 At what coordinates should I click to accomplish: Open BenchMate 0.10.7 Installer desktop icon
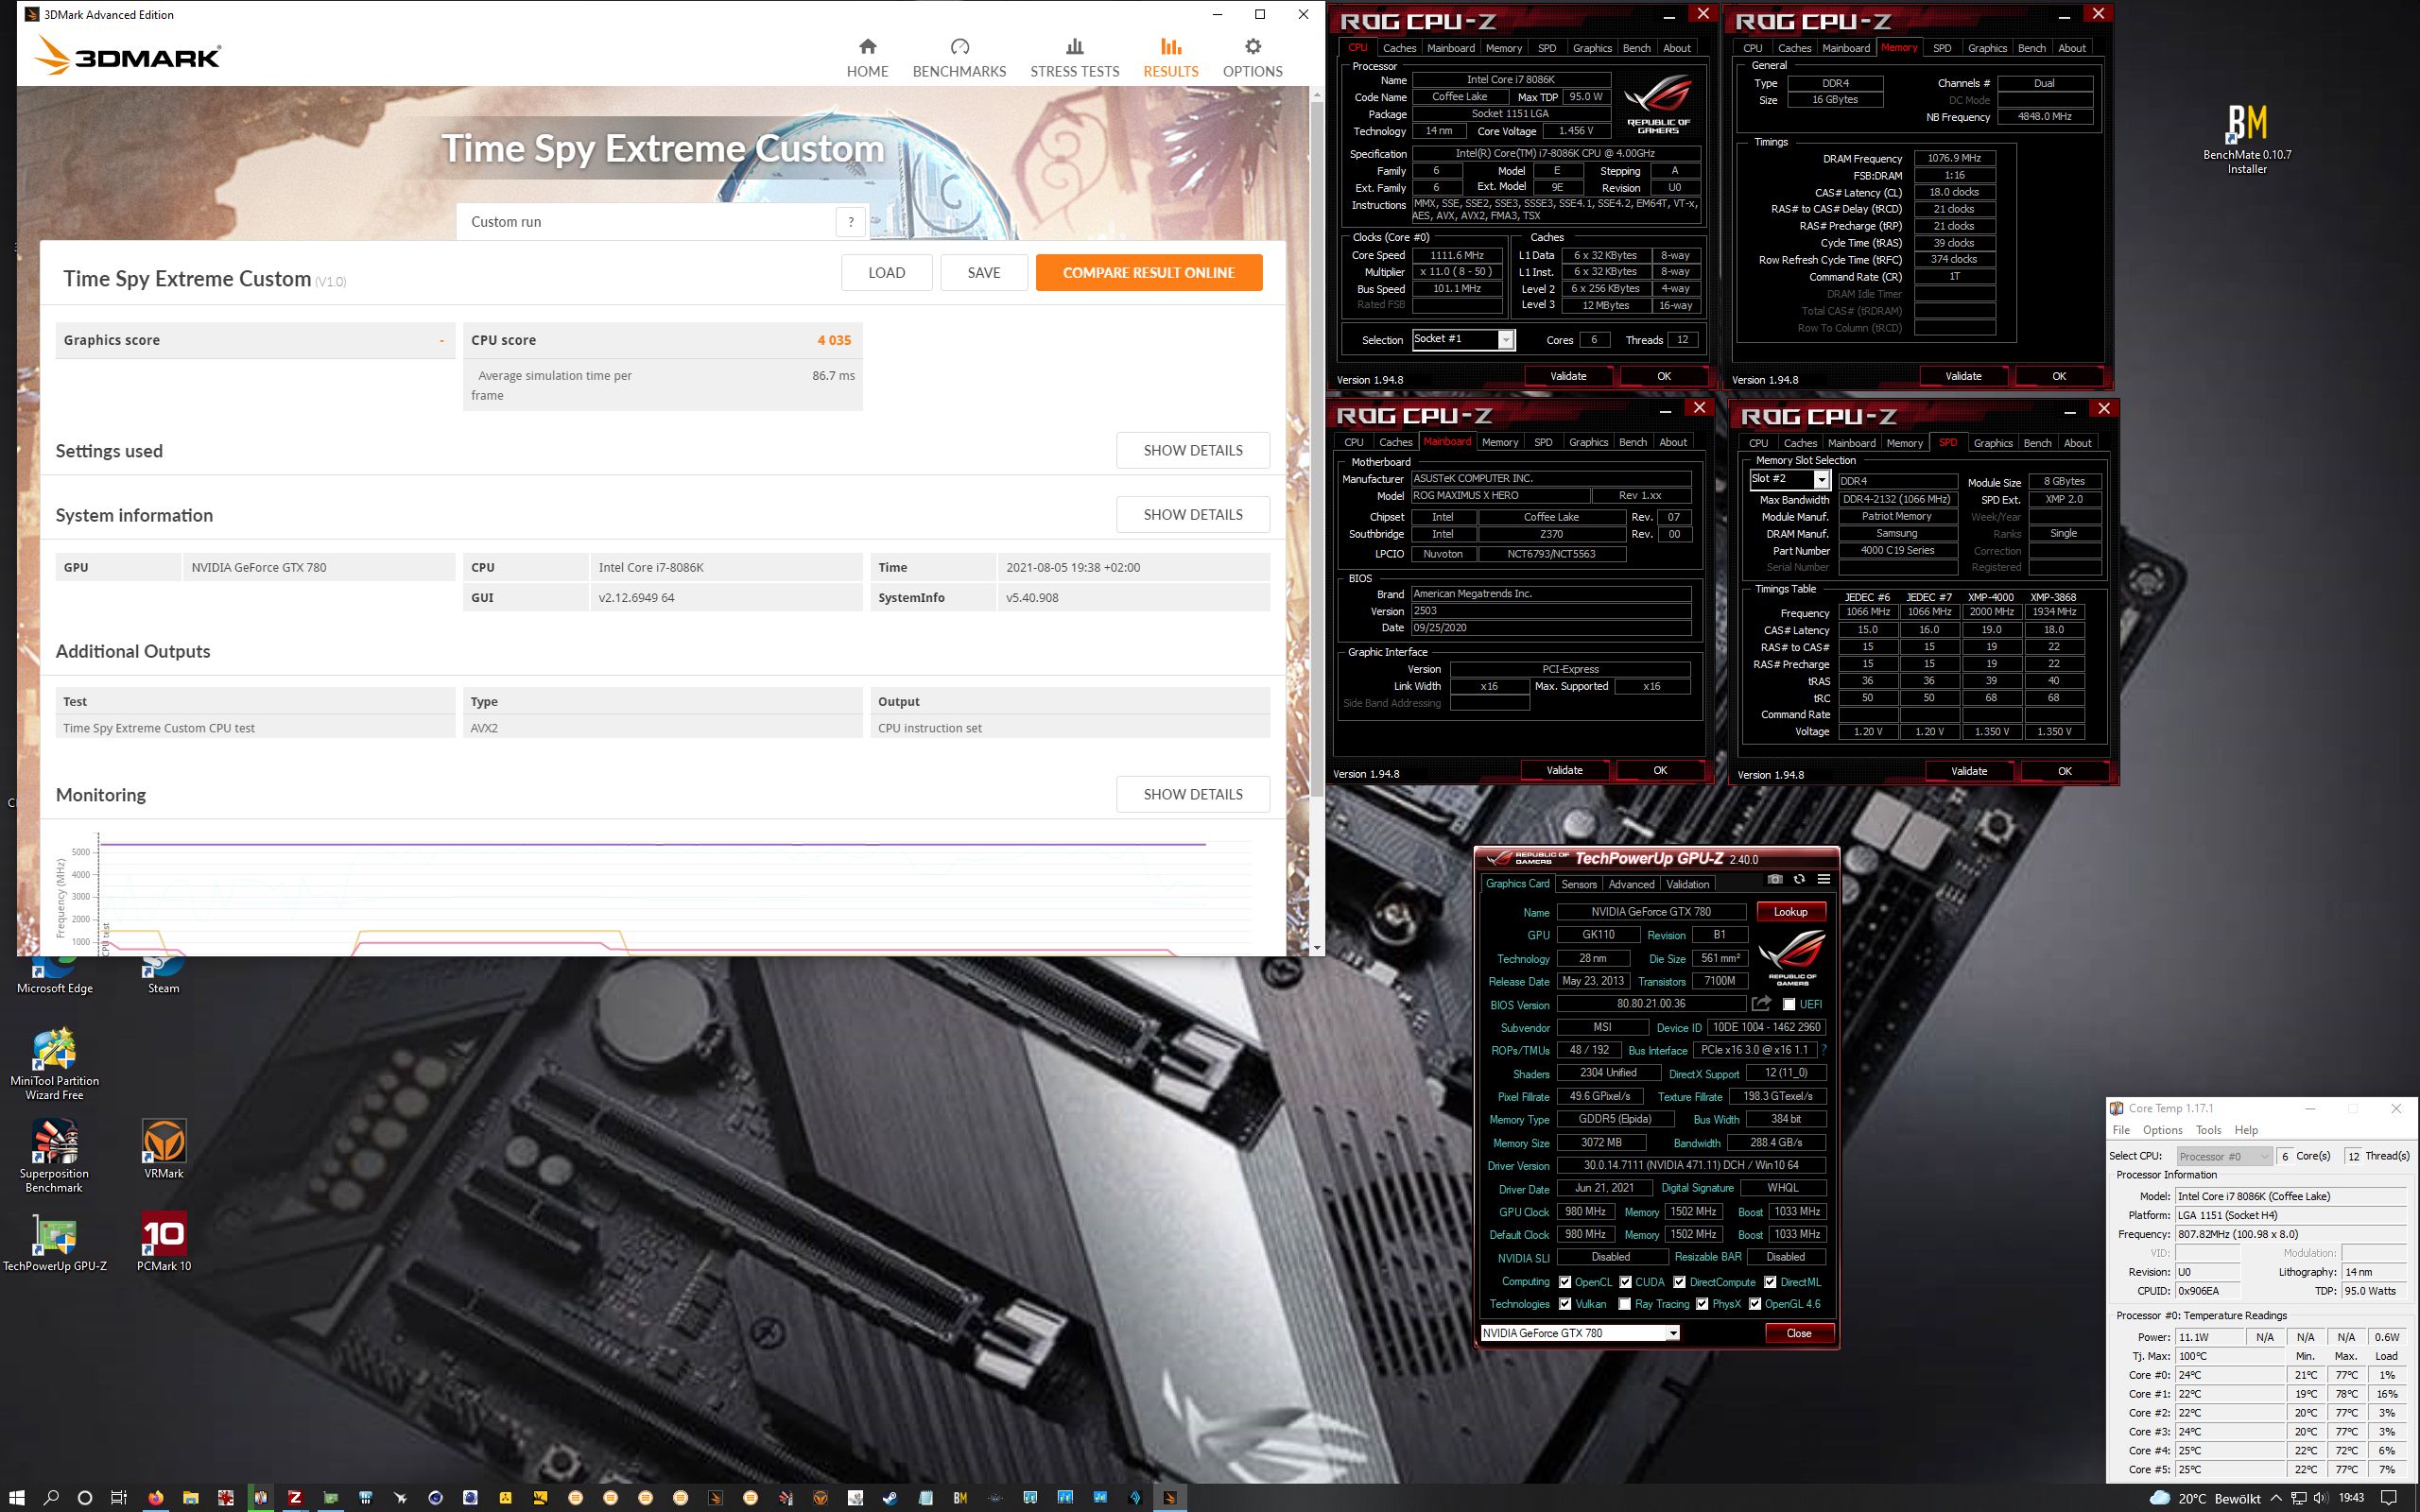pyautogui.click(x=2246, y=139)
